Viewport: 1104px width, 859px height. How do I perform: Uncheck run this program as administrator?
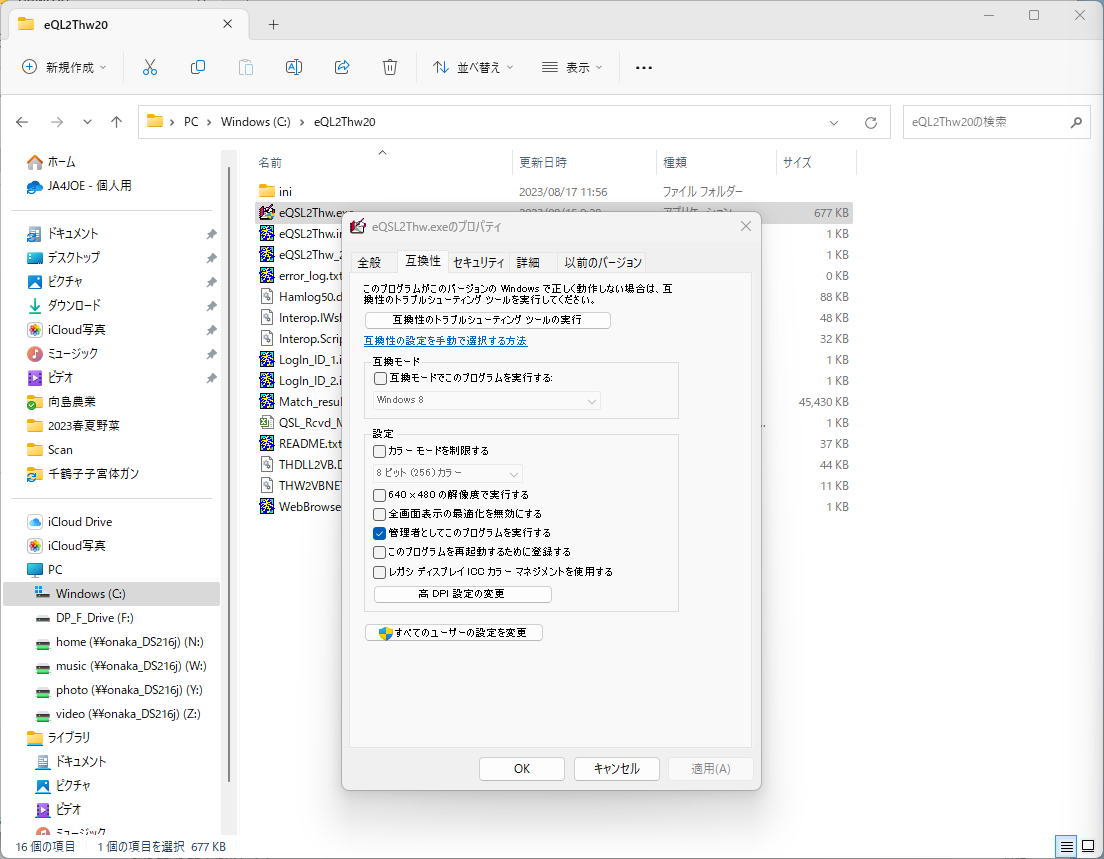click(x=380, y=534)
